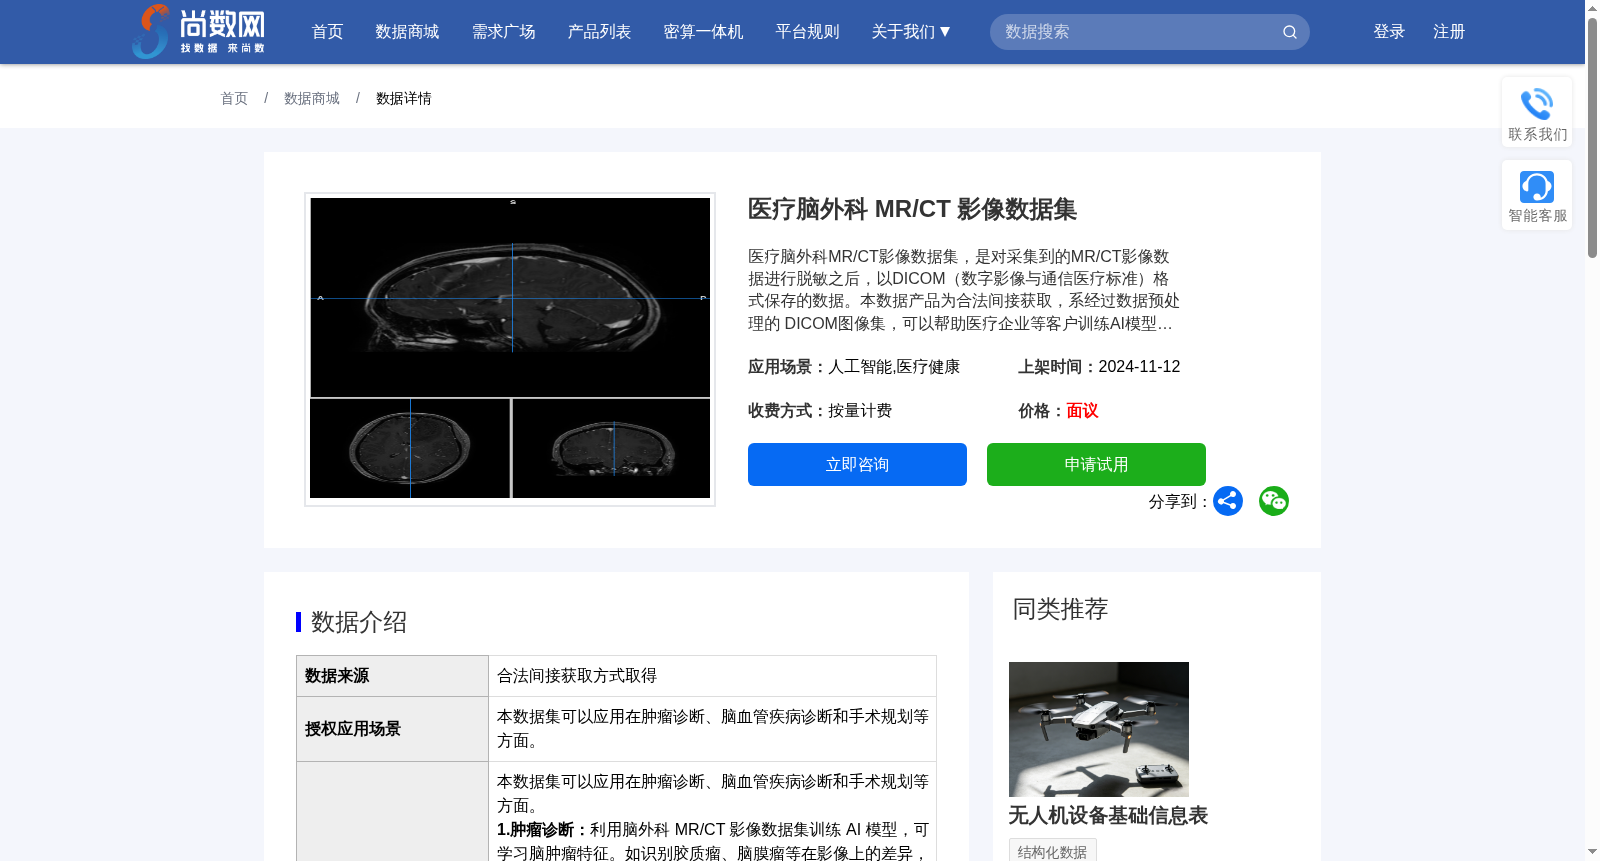Go to 需求广场 menu item

coord(503,32)
